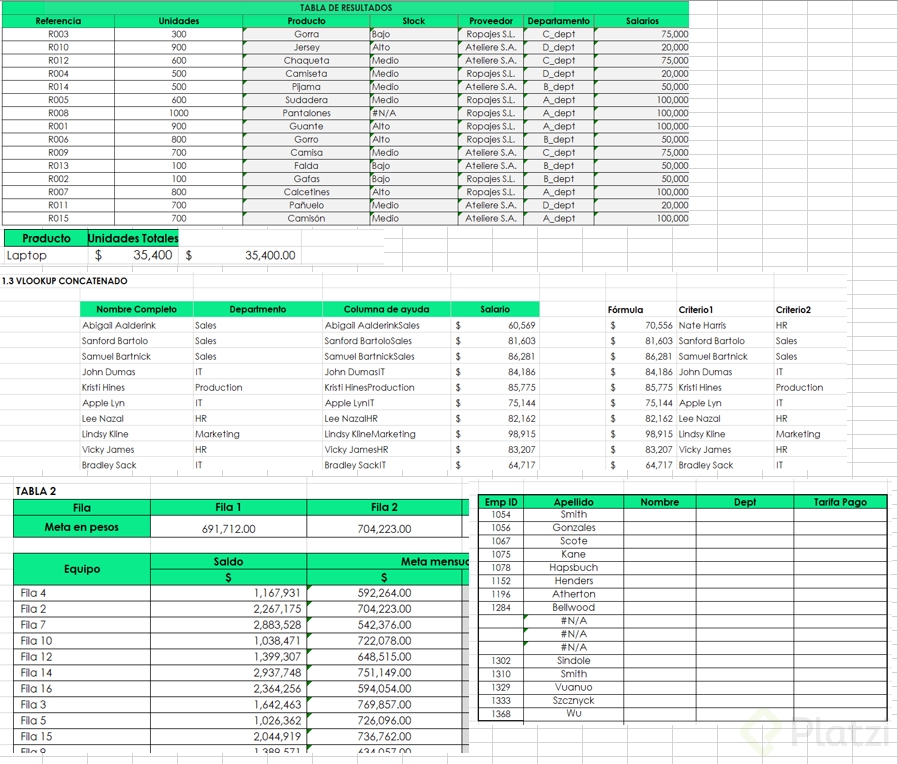Select the Columna de ayuda header
The width and height of the screenshot is (898, 764).
[386, 309]
